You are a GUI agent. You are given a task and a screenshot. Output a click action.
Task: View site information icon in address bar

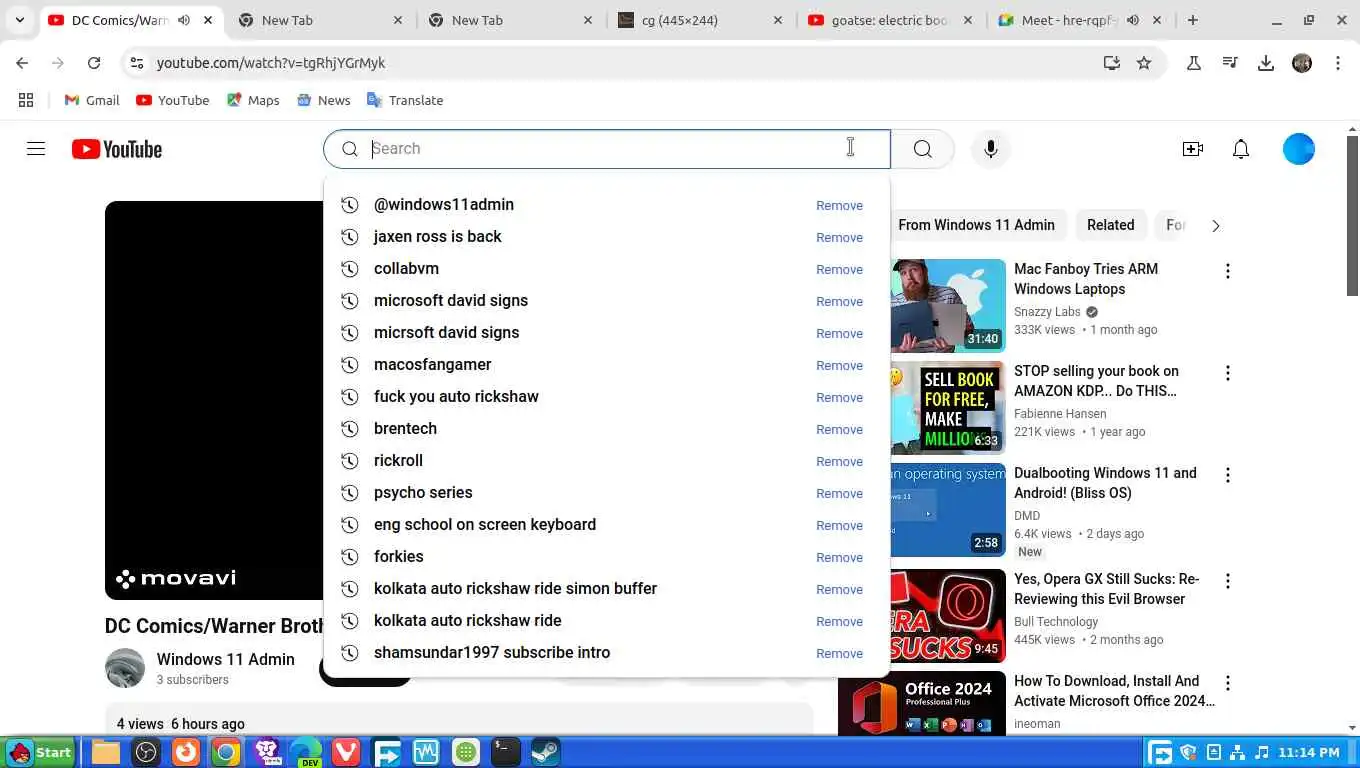pos(137,63)
